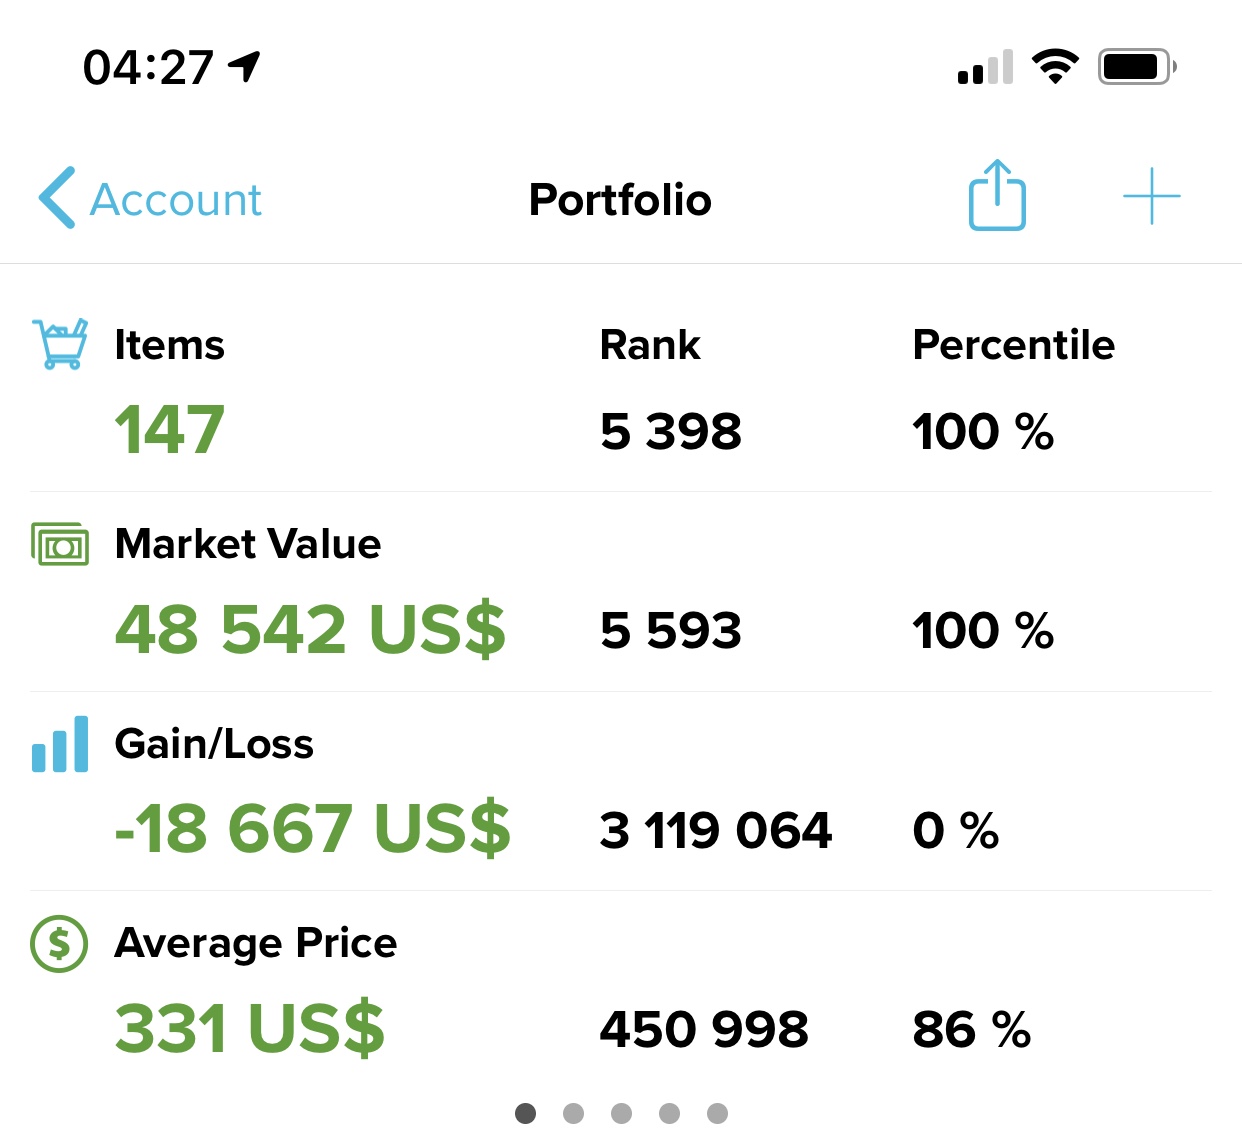Tap the Market Value banknote icon

(x=60, y=544)
